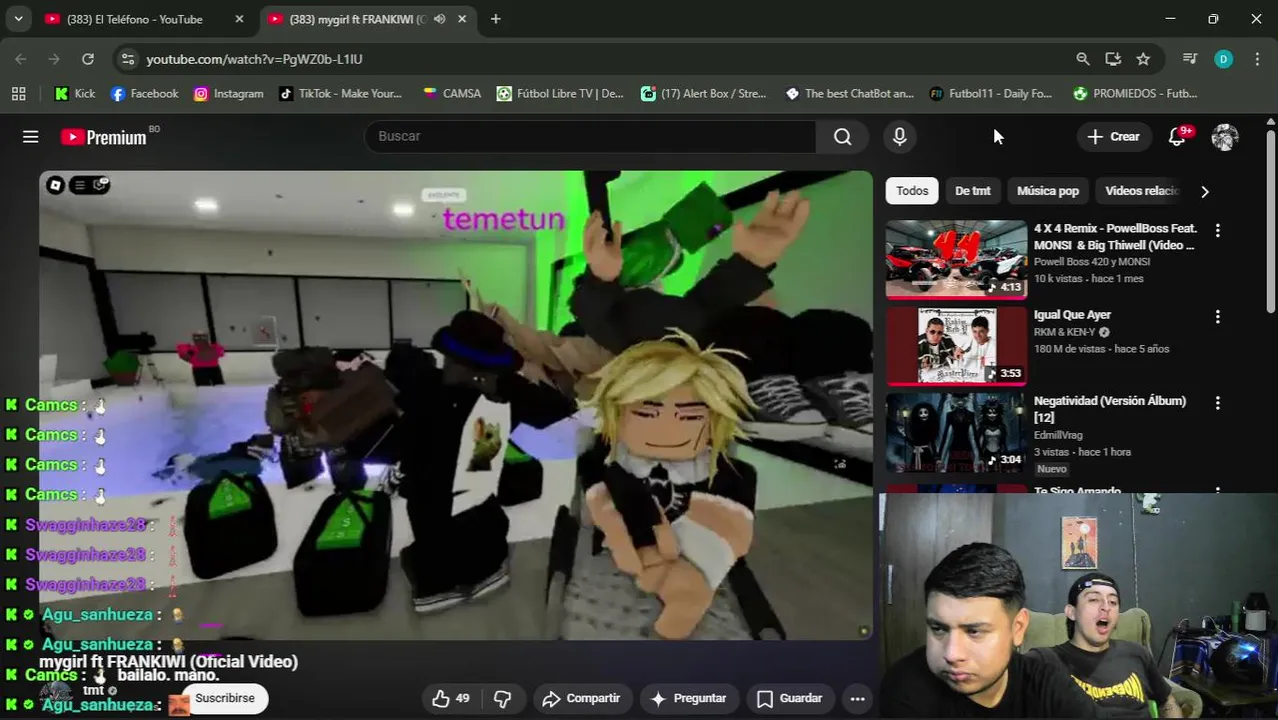The image size is (1278, 720).
Task: Open the Kick bookmark
Action: [75, 93]
